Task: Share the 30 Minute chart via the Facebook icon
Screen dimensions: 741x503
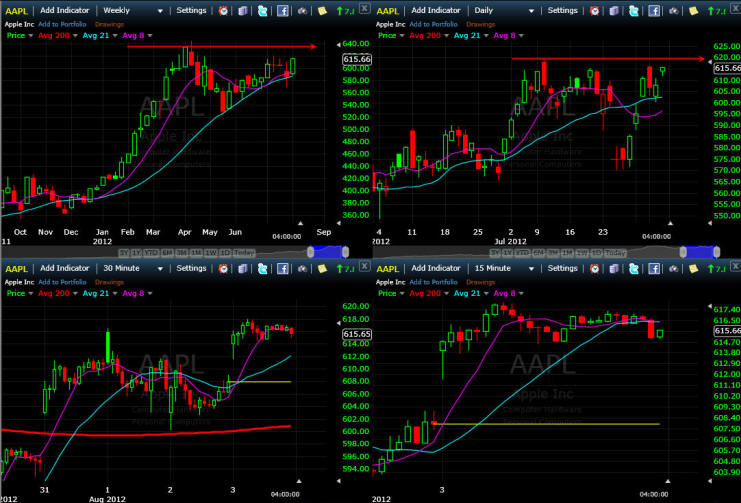Action: pos(283,269)
